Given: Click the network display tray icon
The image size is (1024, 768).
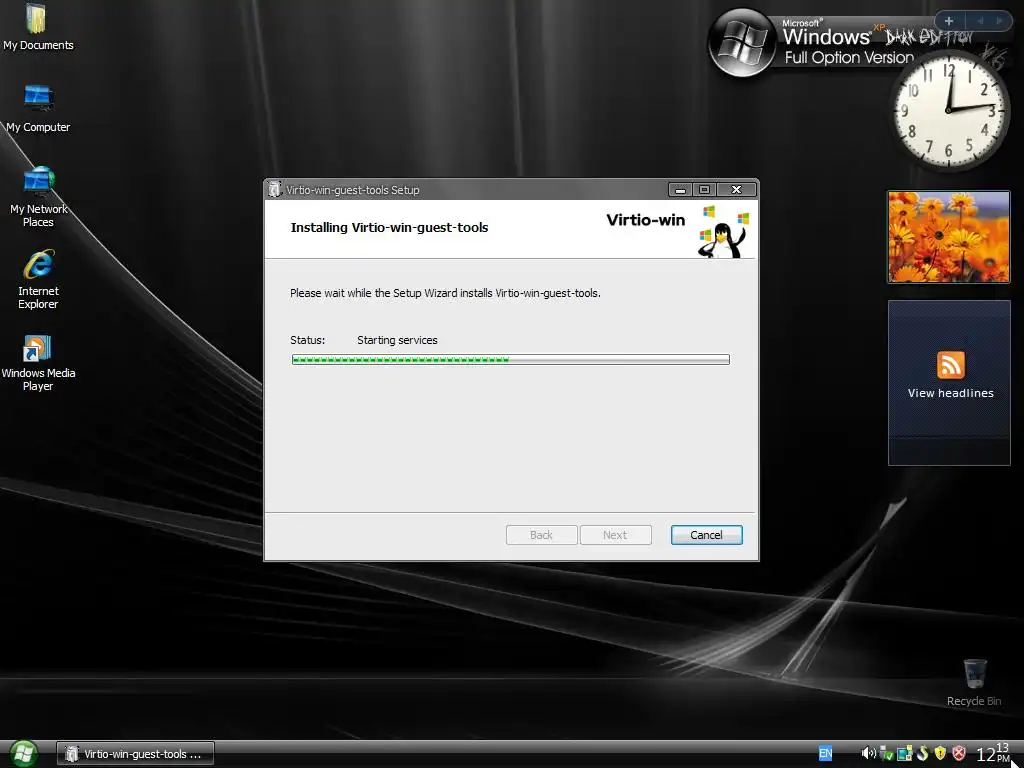Looking at the screenshot, I should point(904,754).
